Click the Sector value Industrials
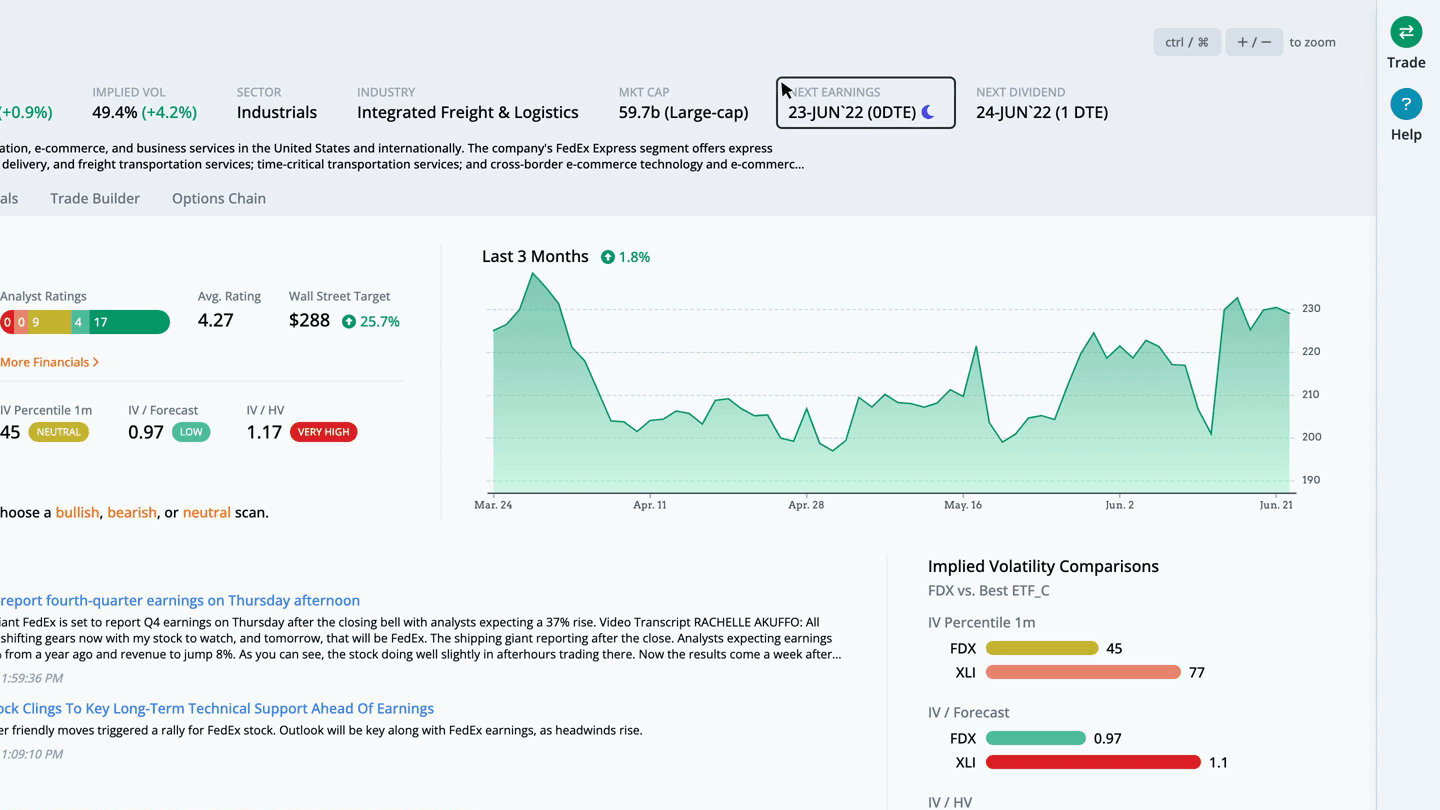 pyautogui.click(x=277, y=112)
